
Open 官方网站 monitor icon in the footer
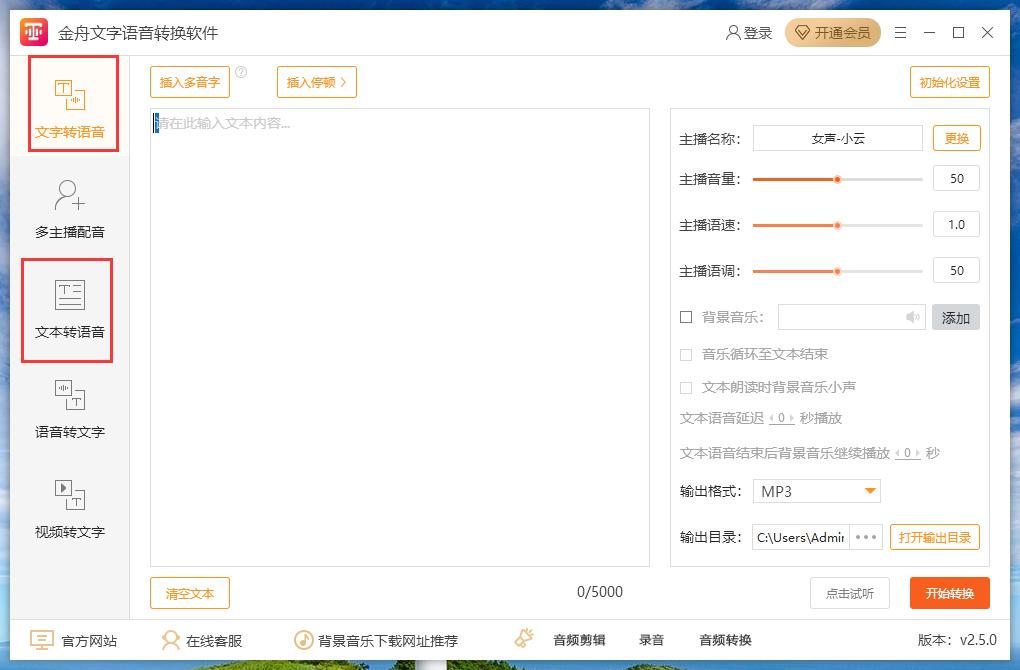pos(41,640)
